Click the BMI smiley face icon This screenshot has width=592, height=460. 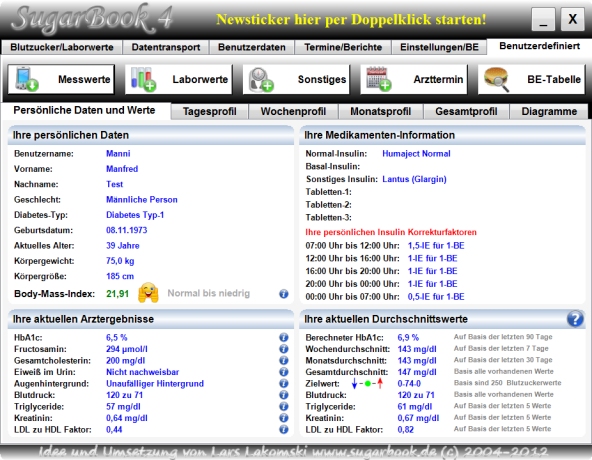click(x=148, y=293)
